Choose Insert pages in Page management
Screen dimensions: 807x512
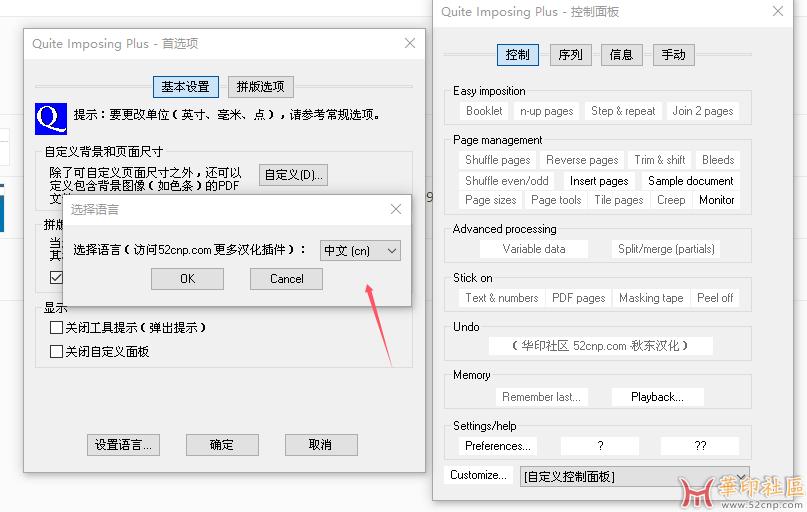599,181
